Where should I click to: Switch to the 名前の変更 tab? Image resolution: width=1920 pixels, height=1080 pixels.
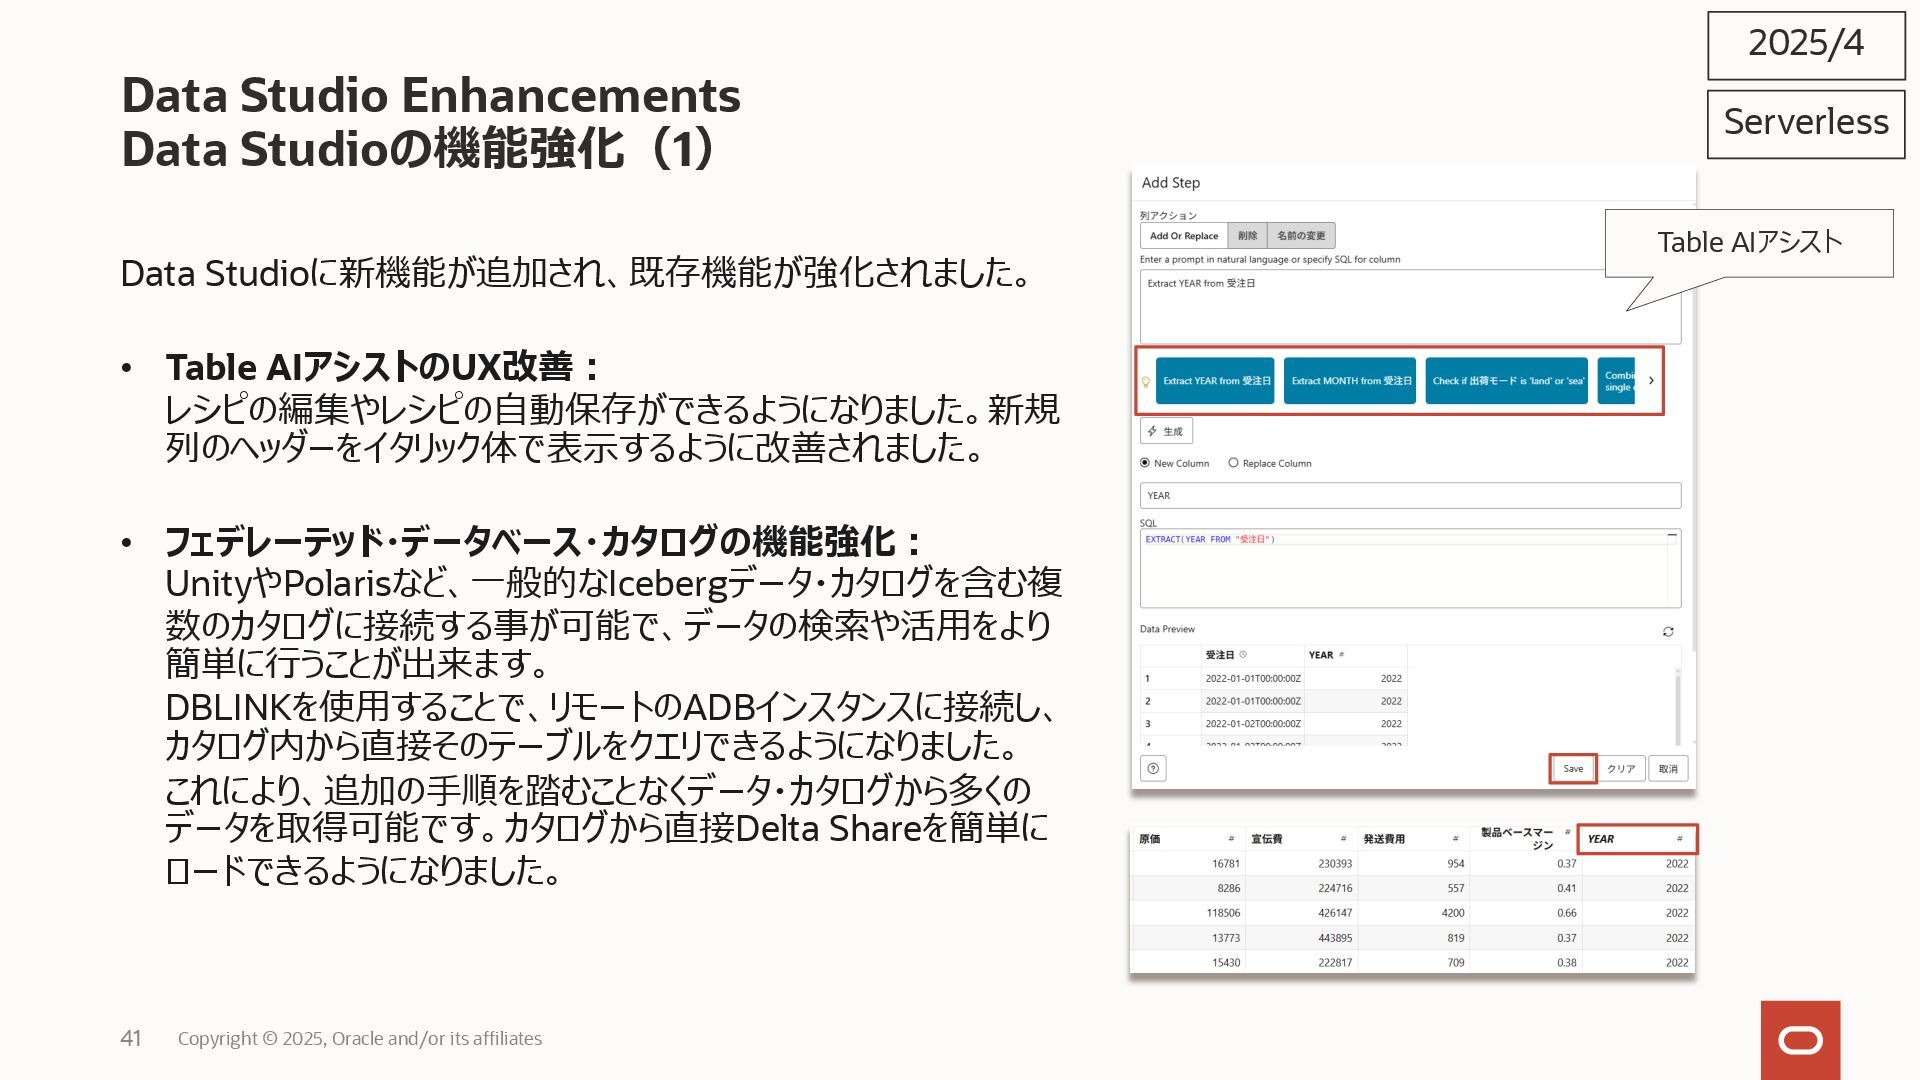pyautogui.click(x=1301, y=236)
